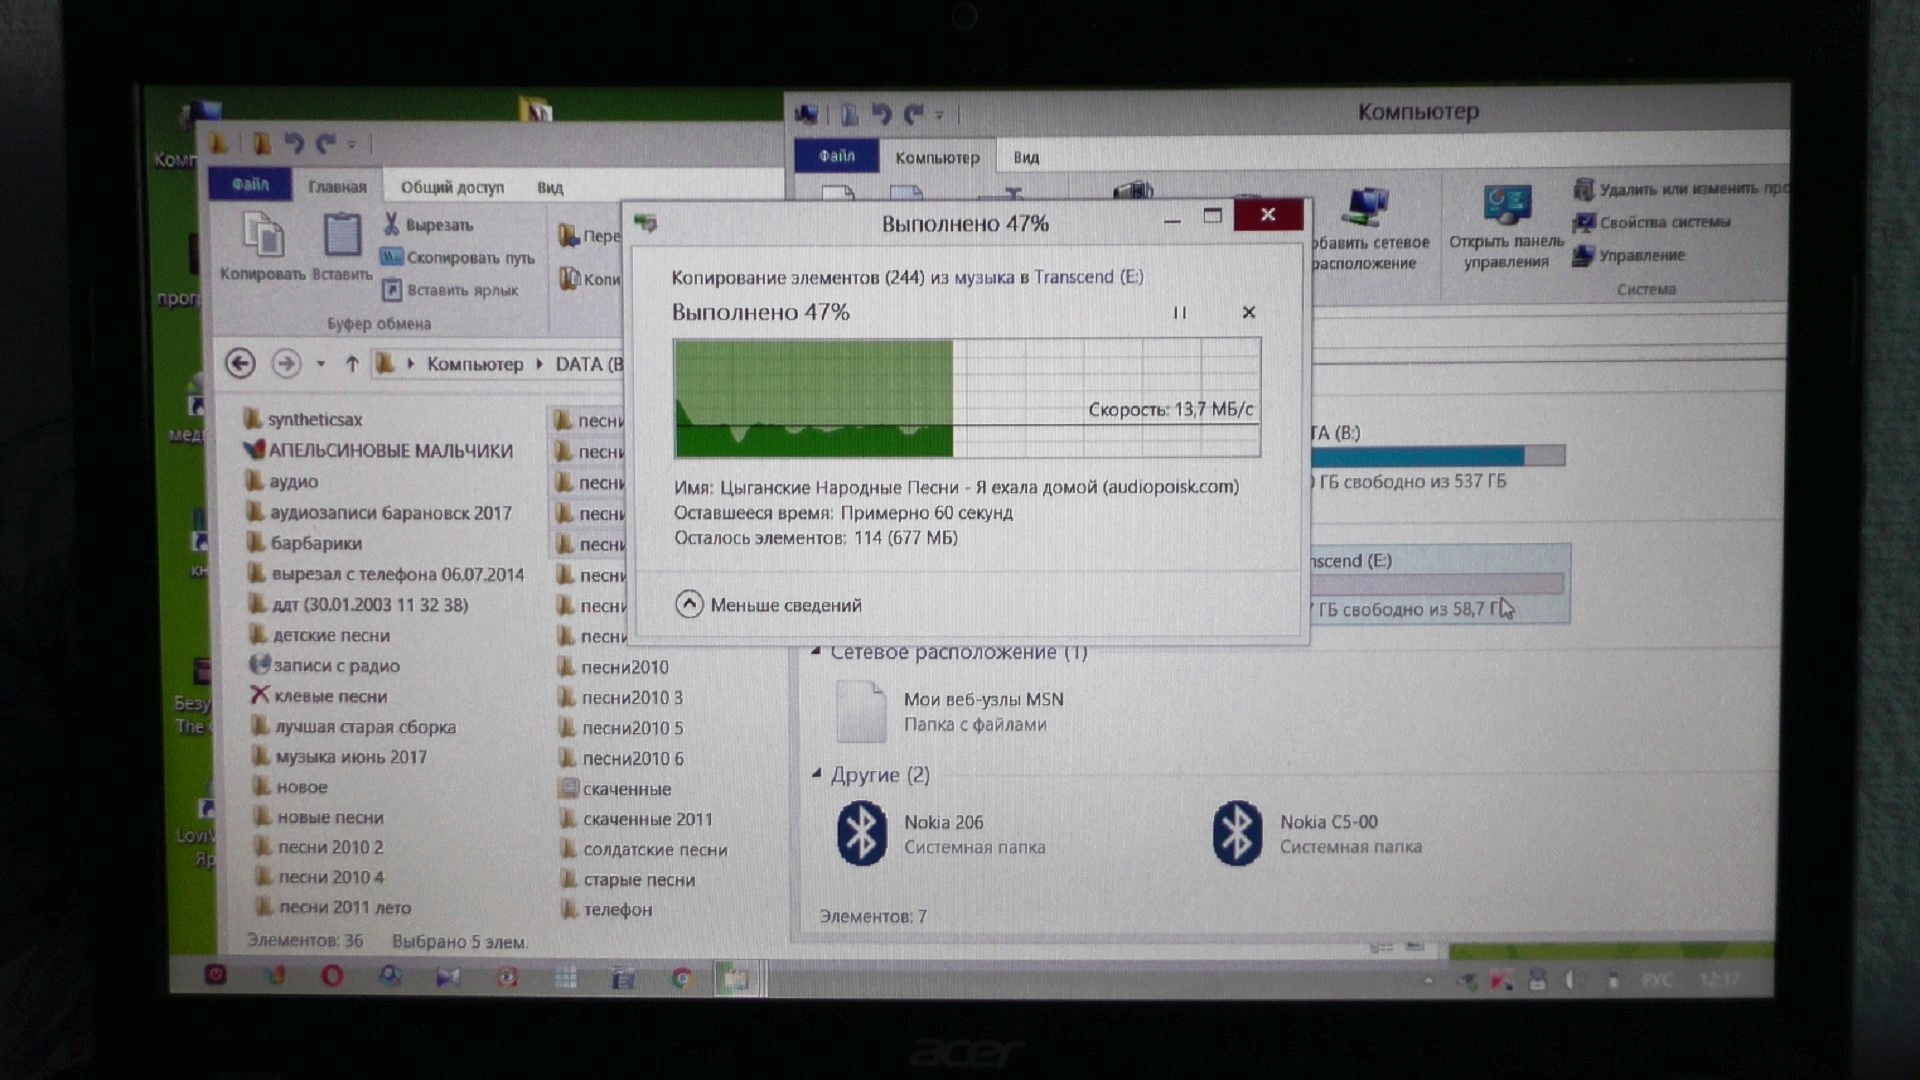Click the volume icon in system tray
The height and width of the screenshot is (1080, 1920).
1574,981
